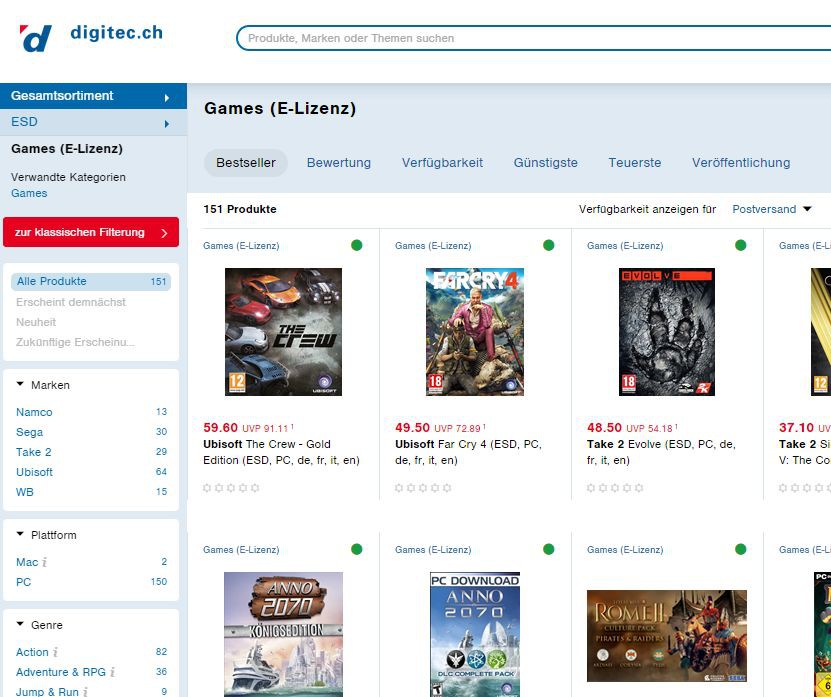Click green availability dot on Far Cry 4 card
This screenshot has width=831, height=697.
click(549, 245)
